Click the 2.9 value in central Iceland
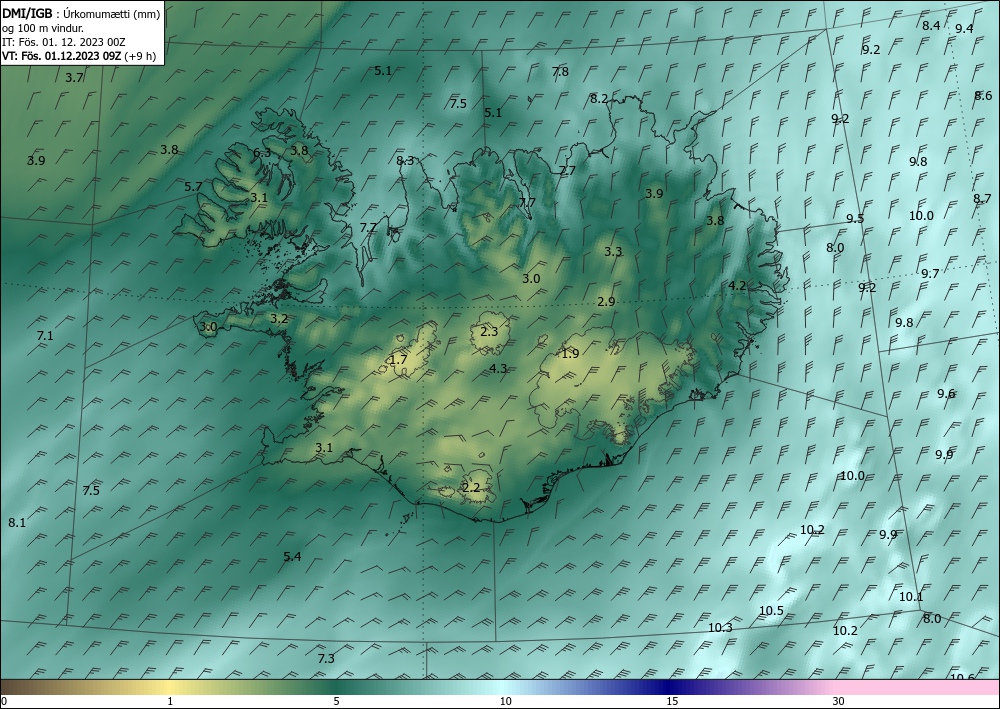The image size is (1000, 709). (607, 302)
